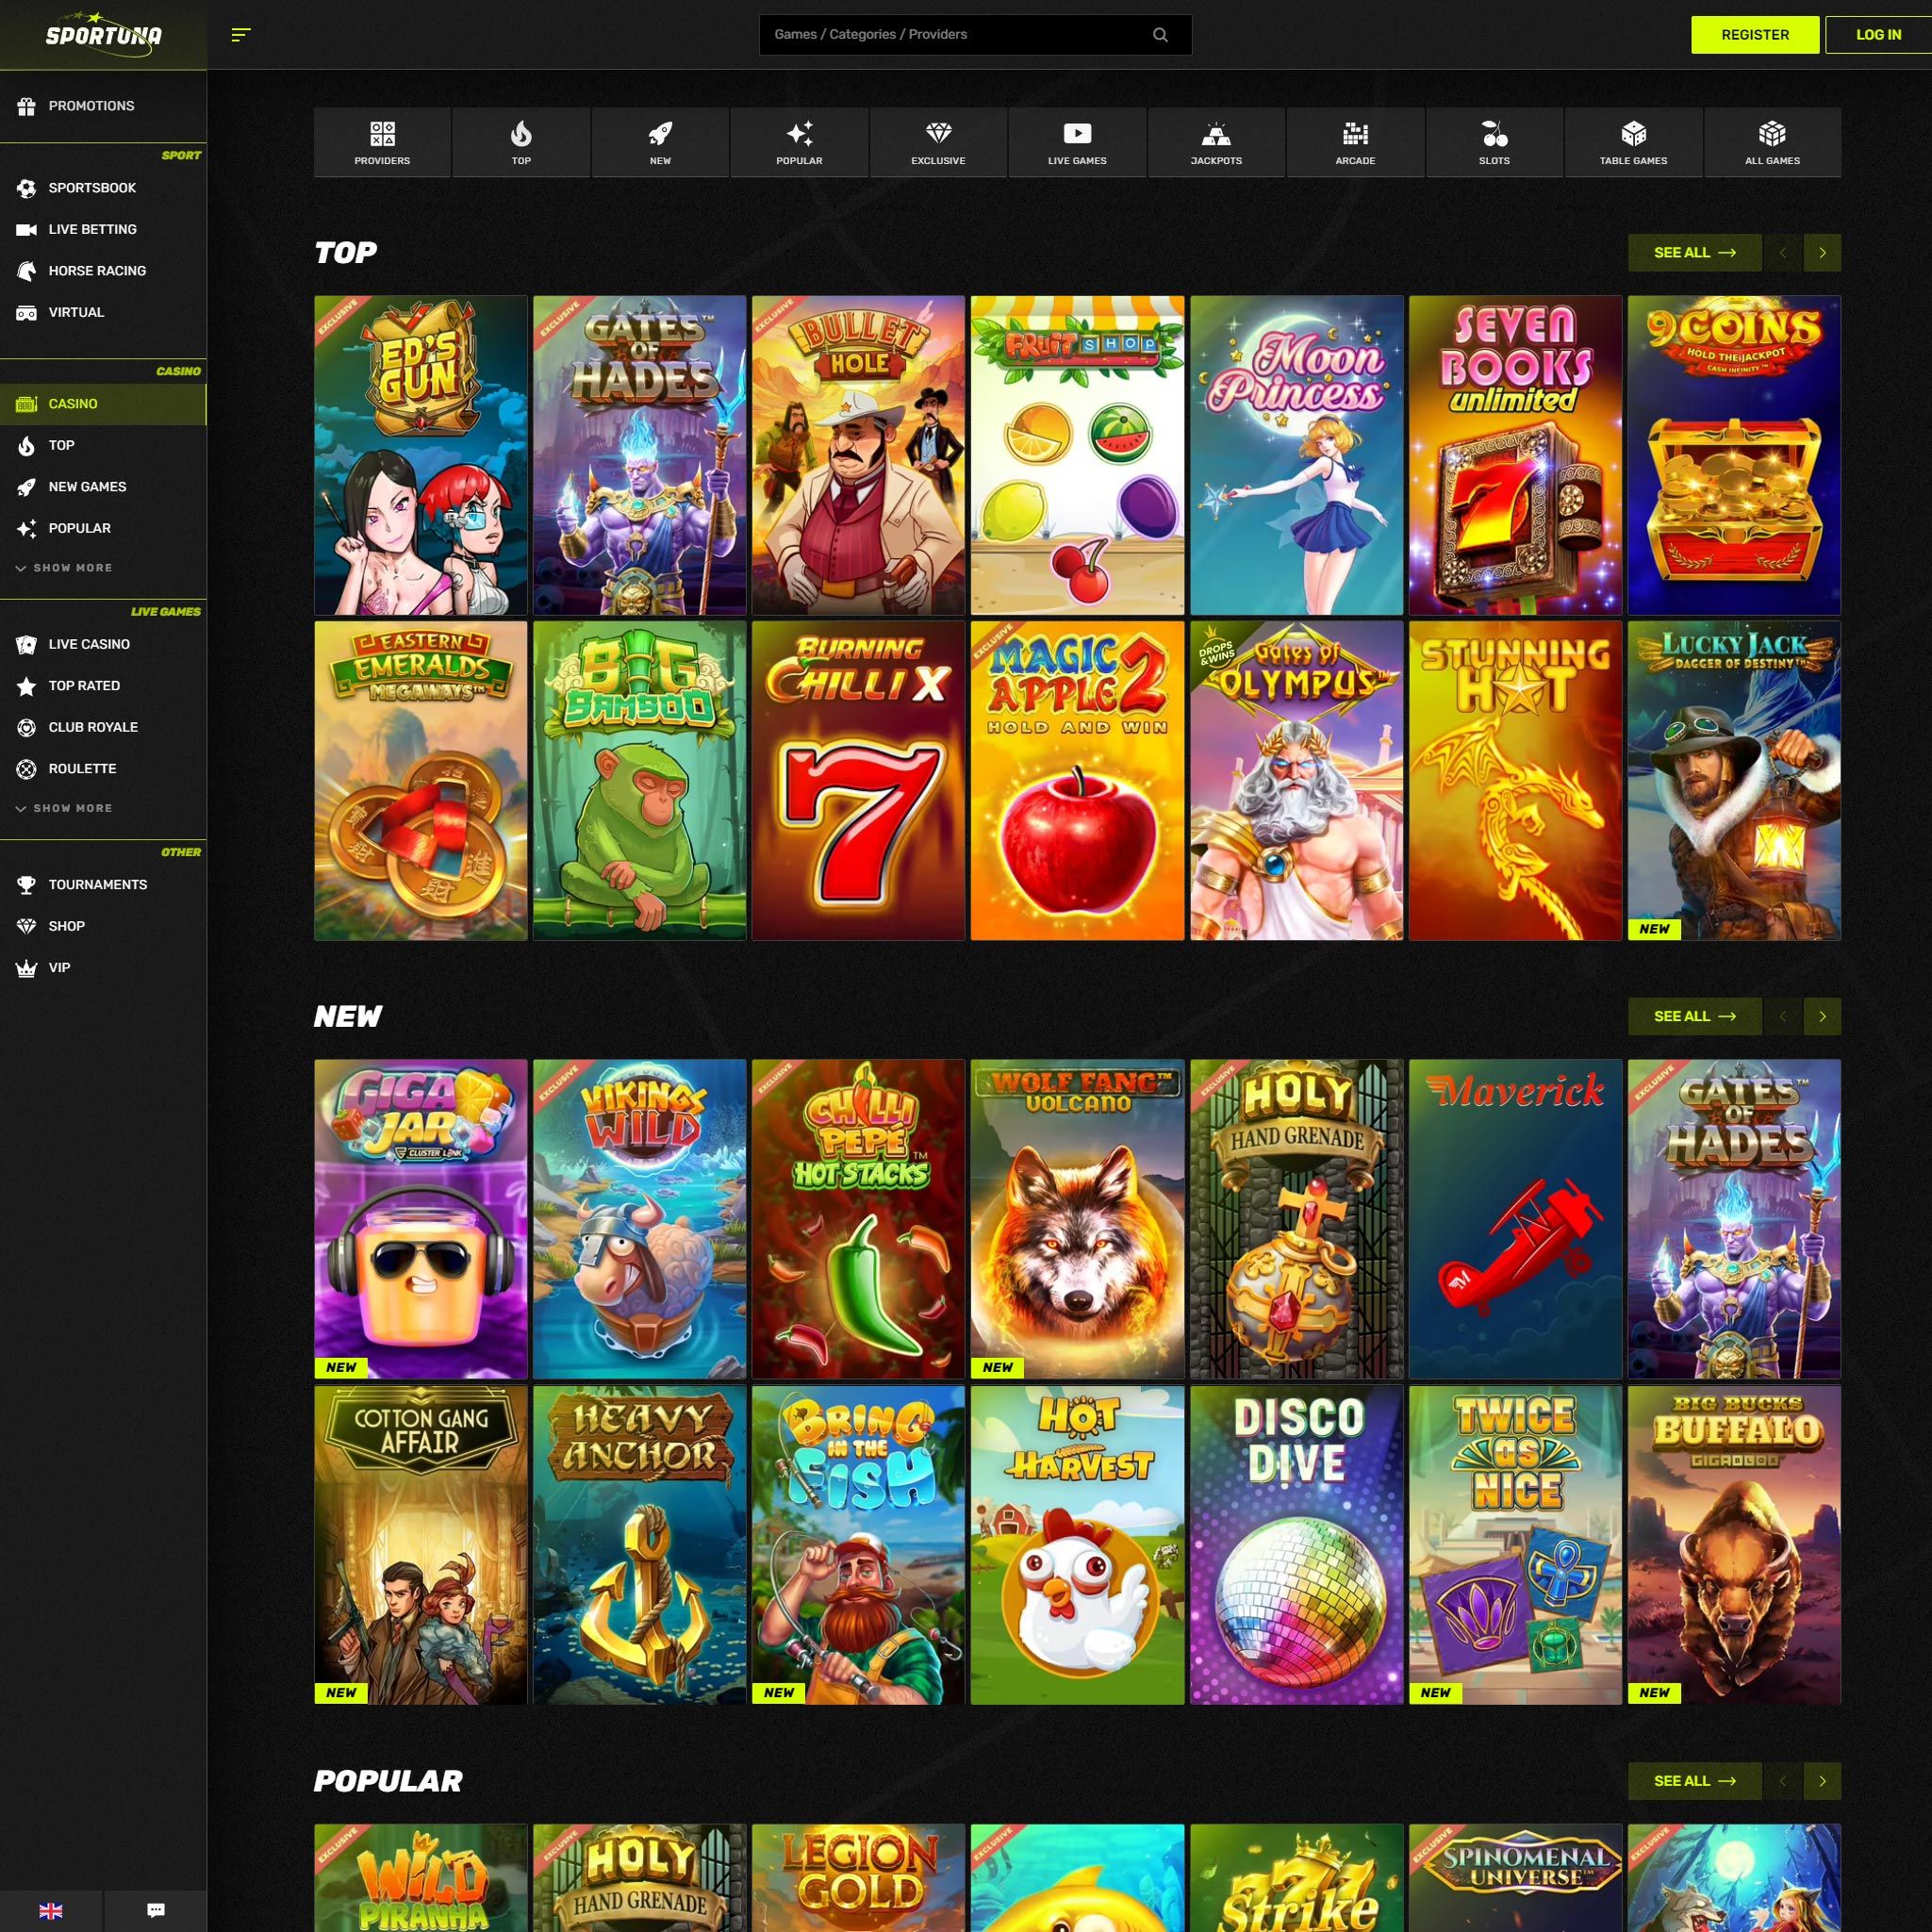The image size is (1932, 1932).
Task: Focus the Games/Categories/Providers search field
Action: [975, 35]
